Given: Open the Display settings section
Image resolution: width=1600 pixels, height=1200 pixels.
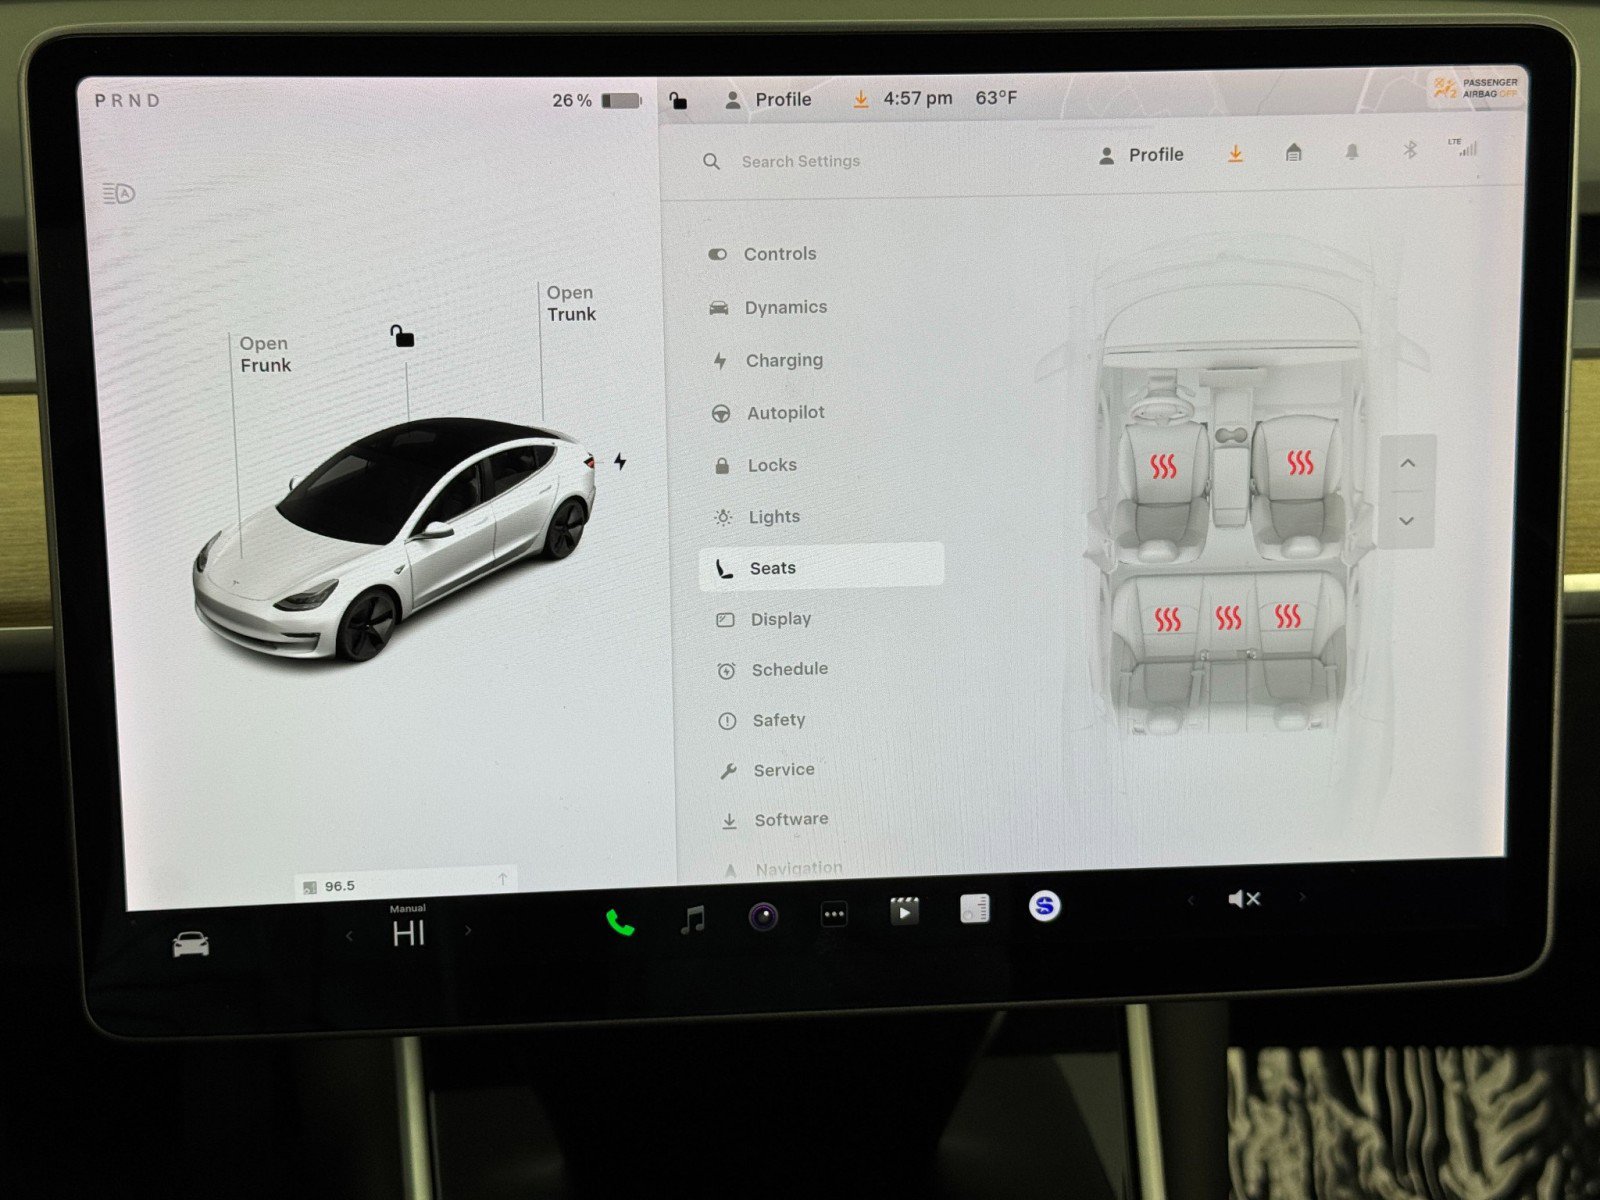Looking at the screenshot, I should [781, 618].
